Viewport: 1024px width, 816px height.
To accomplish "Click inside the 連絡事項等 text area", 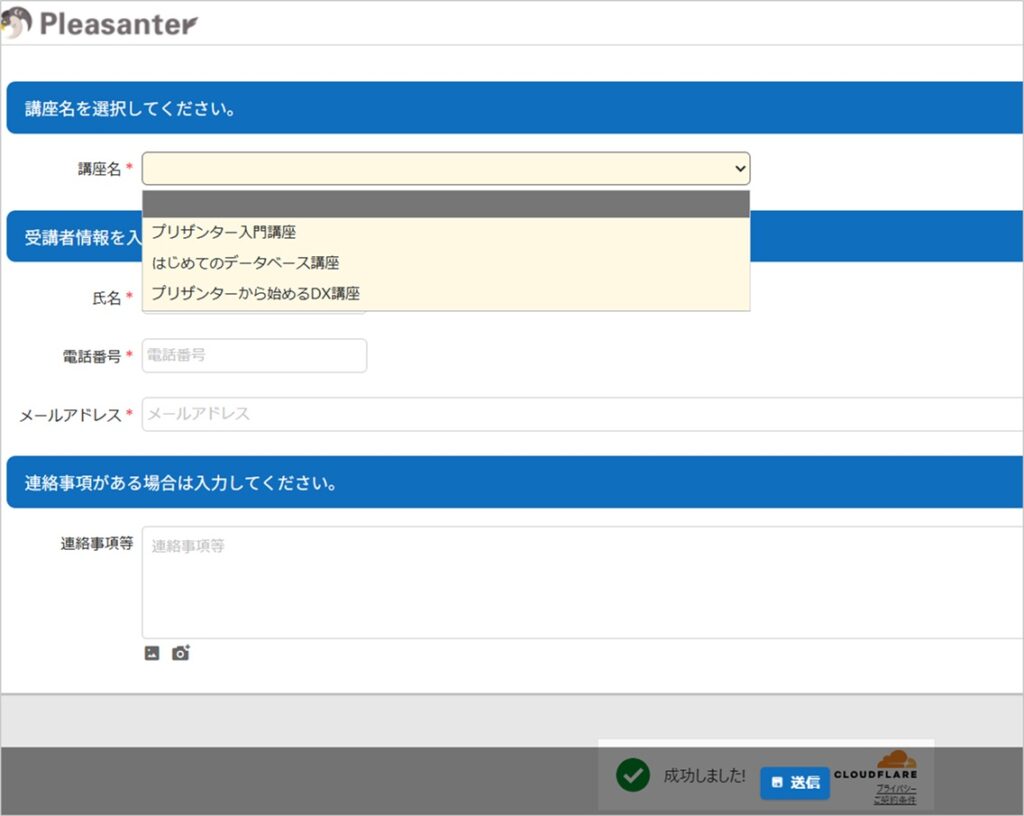I will click(580, 582).
